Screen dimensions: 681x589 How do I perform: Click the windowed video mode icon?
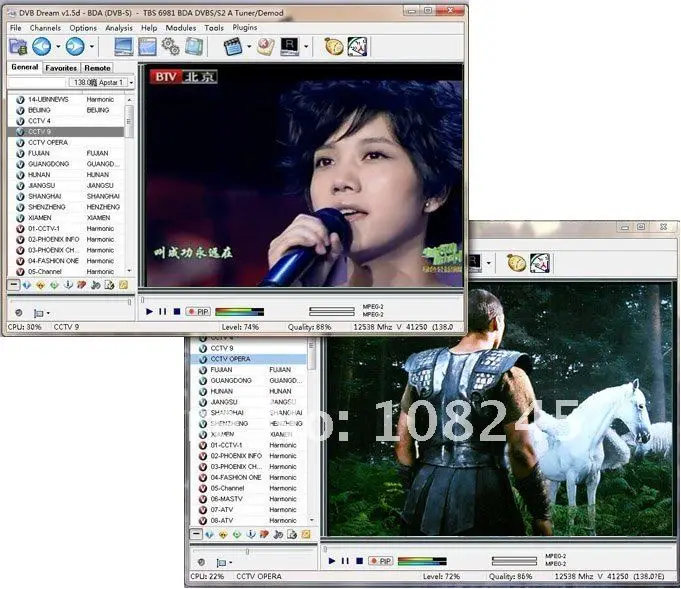pos(147,46)
